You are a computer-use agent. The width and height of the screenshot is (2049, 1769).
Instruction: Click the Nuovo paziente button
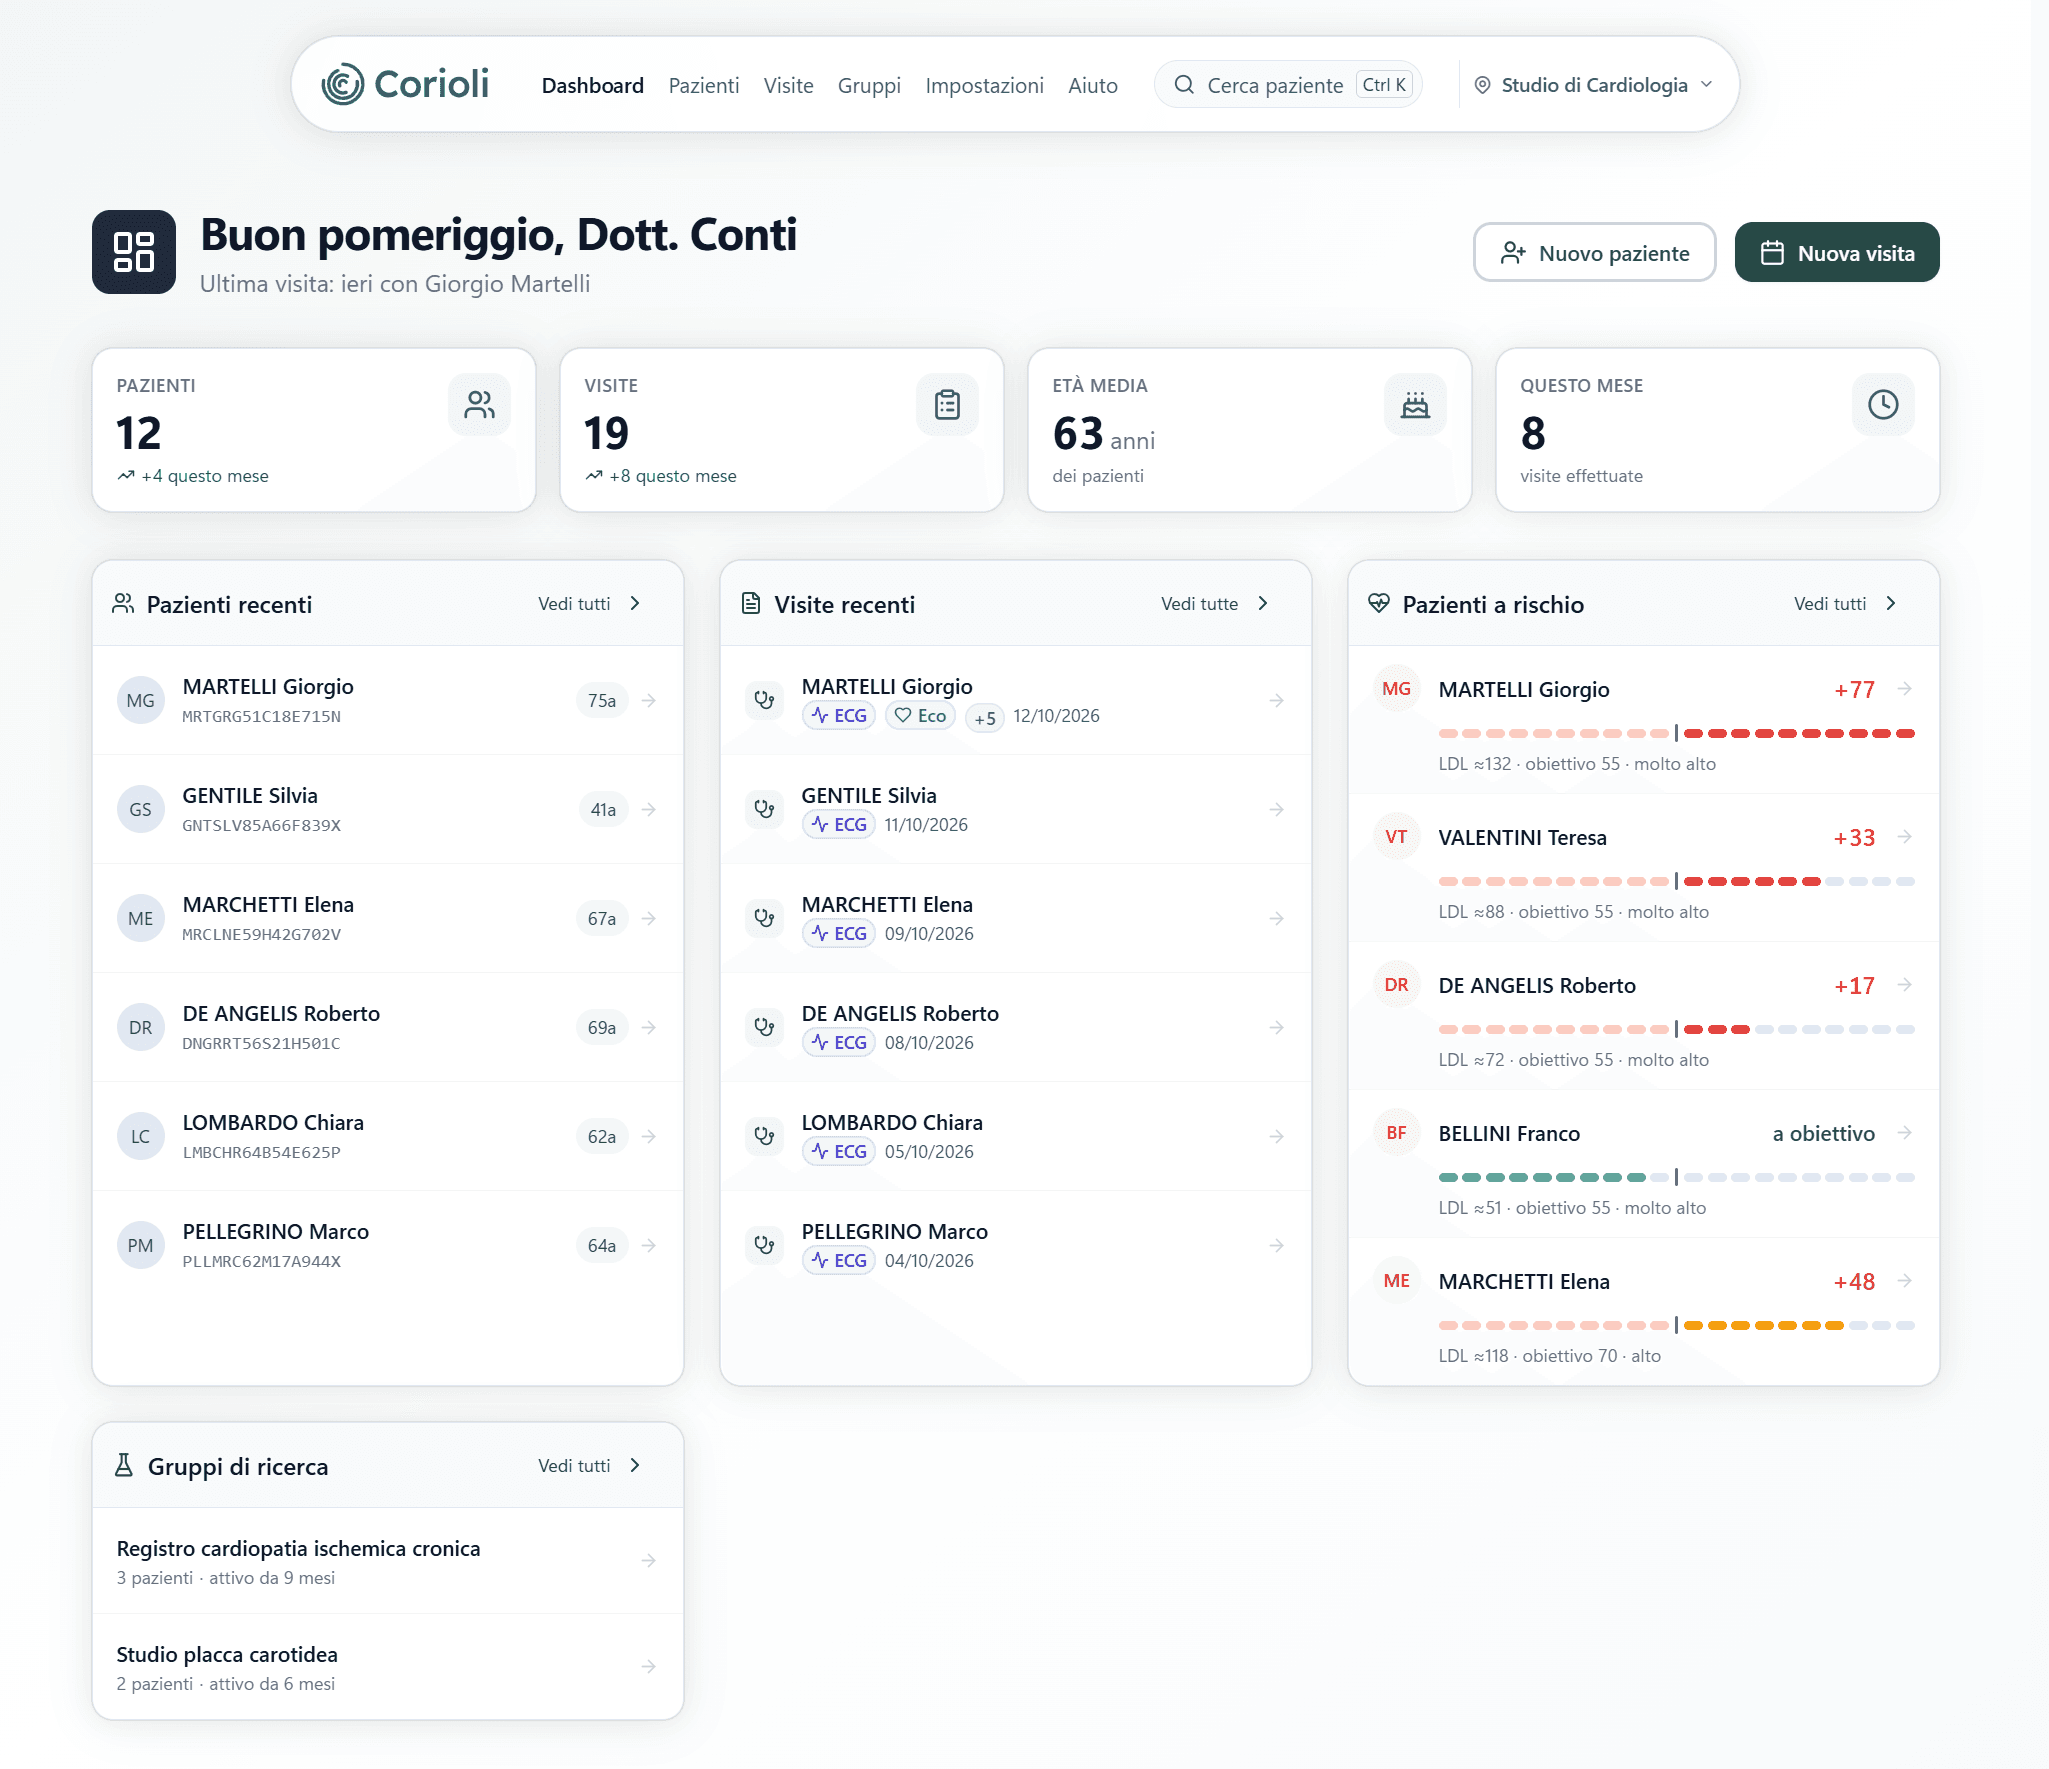pos(1594,252)
